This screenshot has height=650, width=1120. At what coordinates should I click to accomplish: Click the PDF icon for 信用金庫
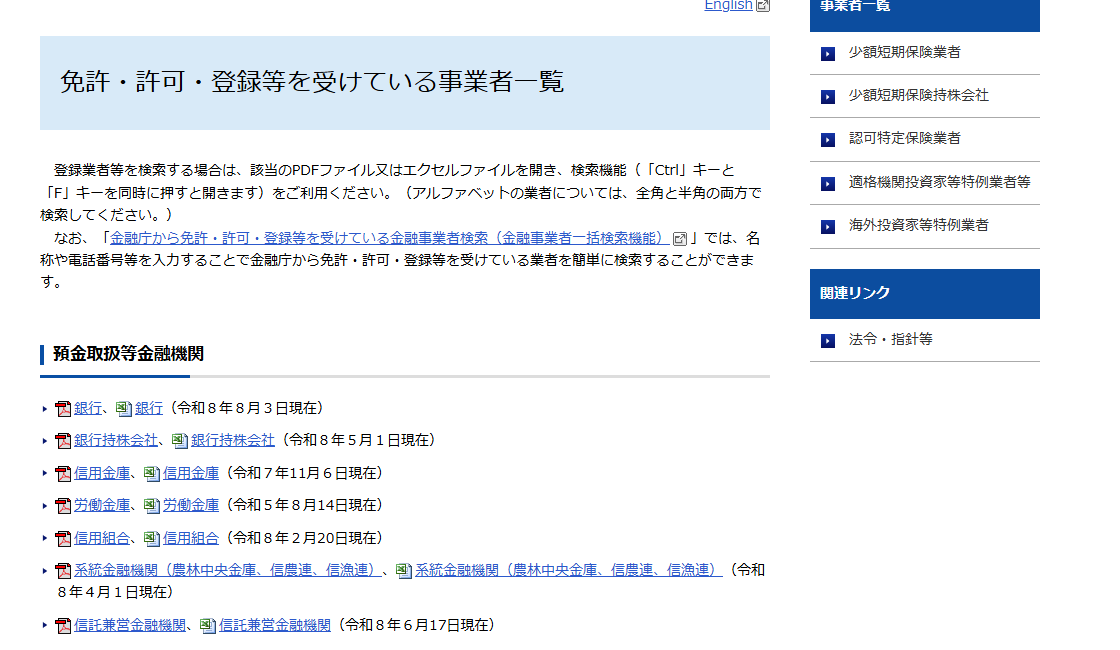[x=64, y=474]
